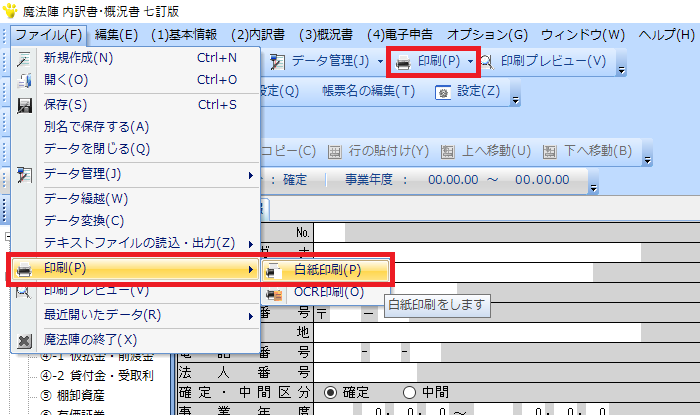
Task: Expand テキストファイルの読込・出力(Z) submenu arrow
Action: tap(251, 244)
